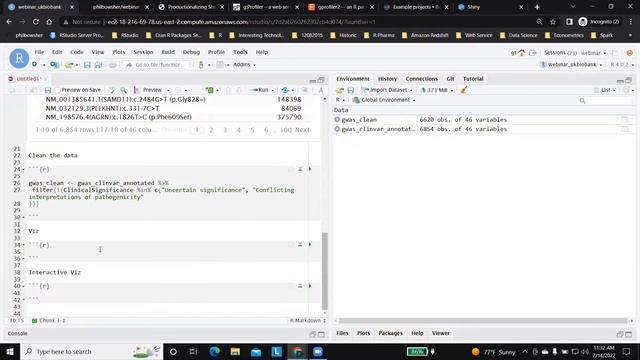Toggle Preview on Save checkbox

coord(58,90)
